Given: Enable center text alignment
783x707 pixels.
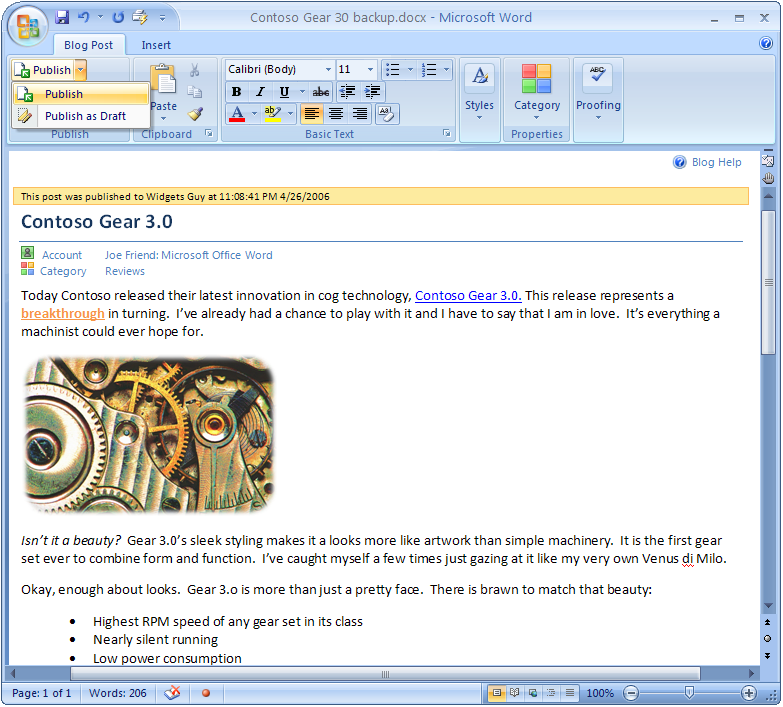Looking at the screenshot, I should pos(336,114).
